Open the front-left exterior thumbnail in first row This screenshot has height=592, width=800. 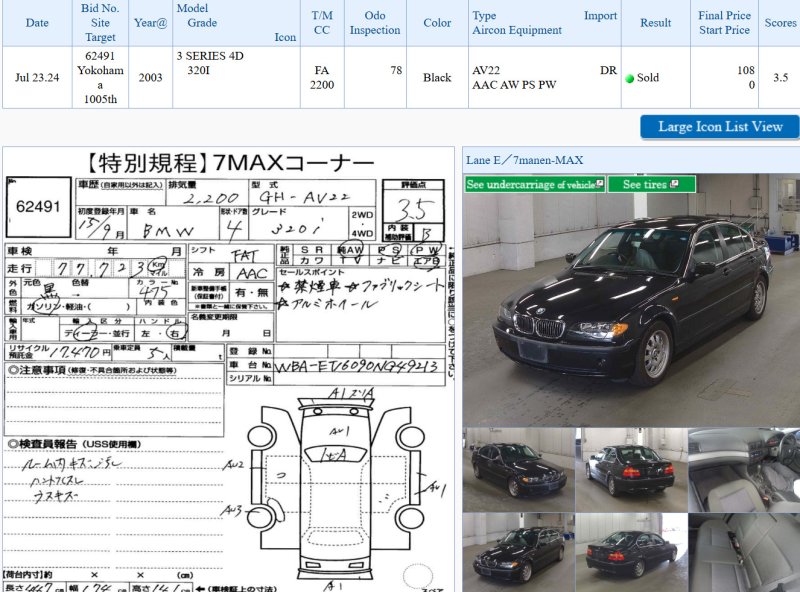[x=518, y=470]
